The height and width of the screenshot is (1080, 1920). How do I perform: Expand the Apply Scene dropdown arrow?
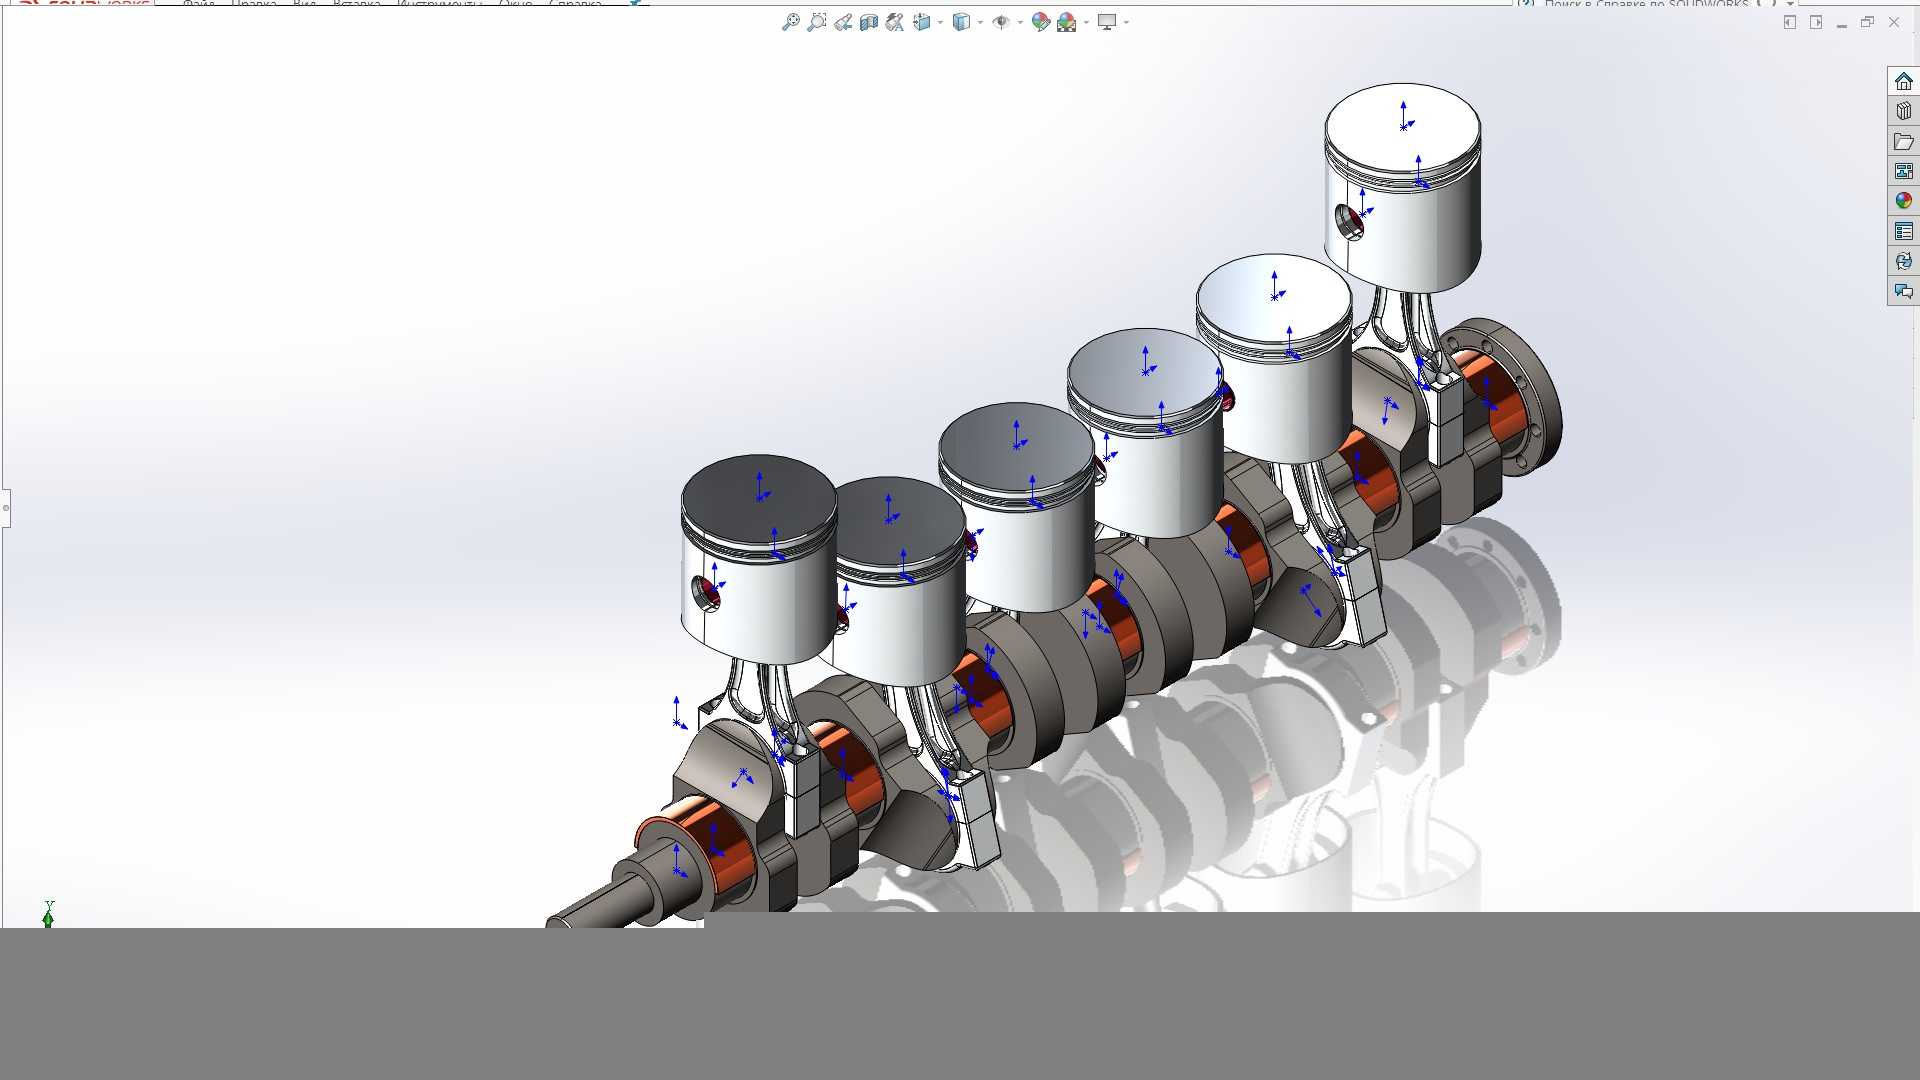[x=1086, y=22]
